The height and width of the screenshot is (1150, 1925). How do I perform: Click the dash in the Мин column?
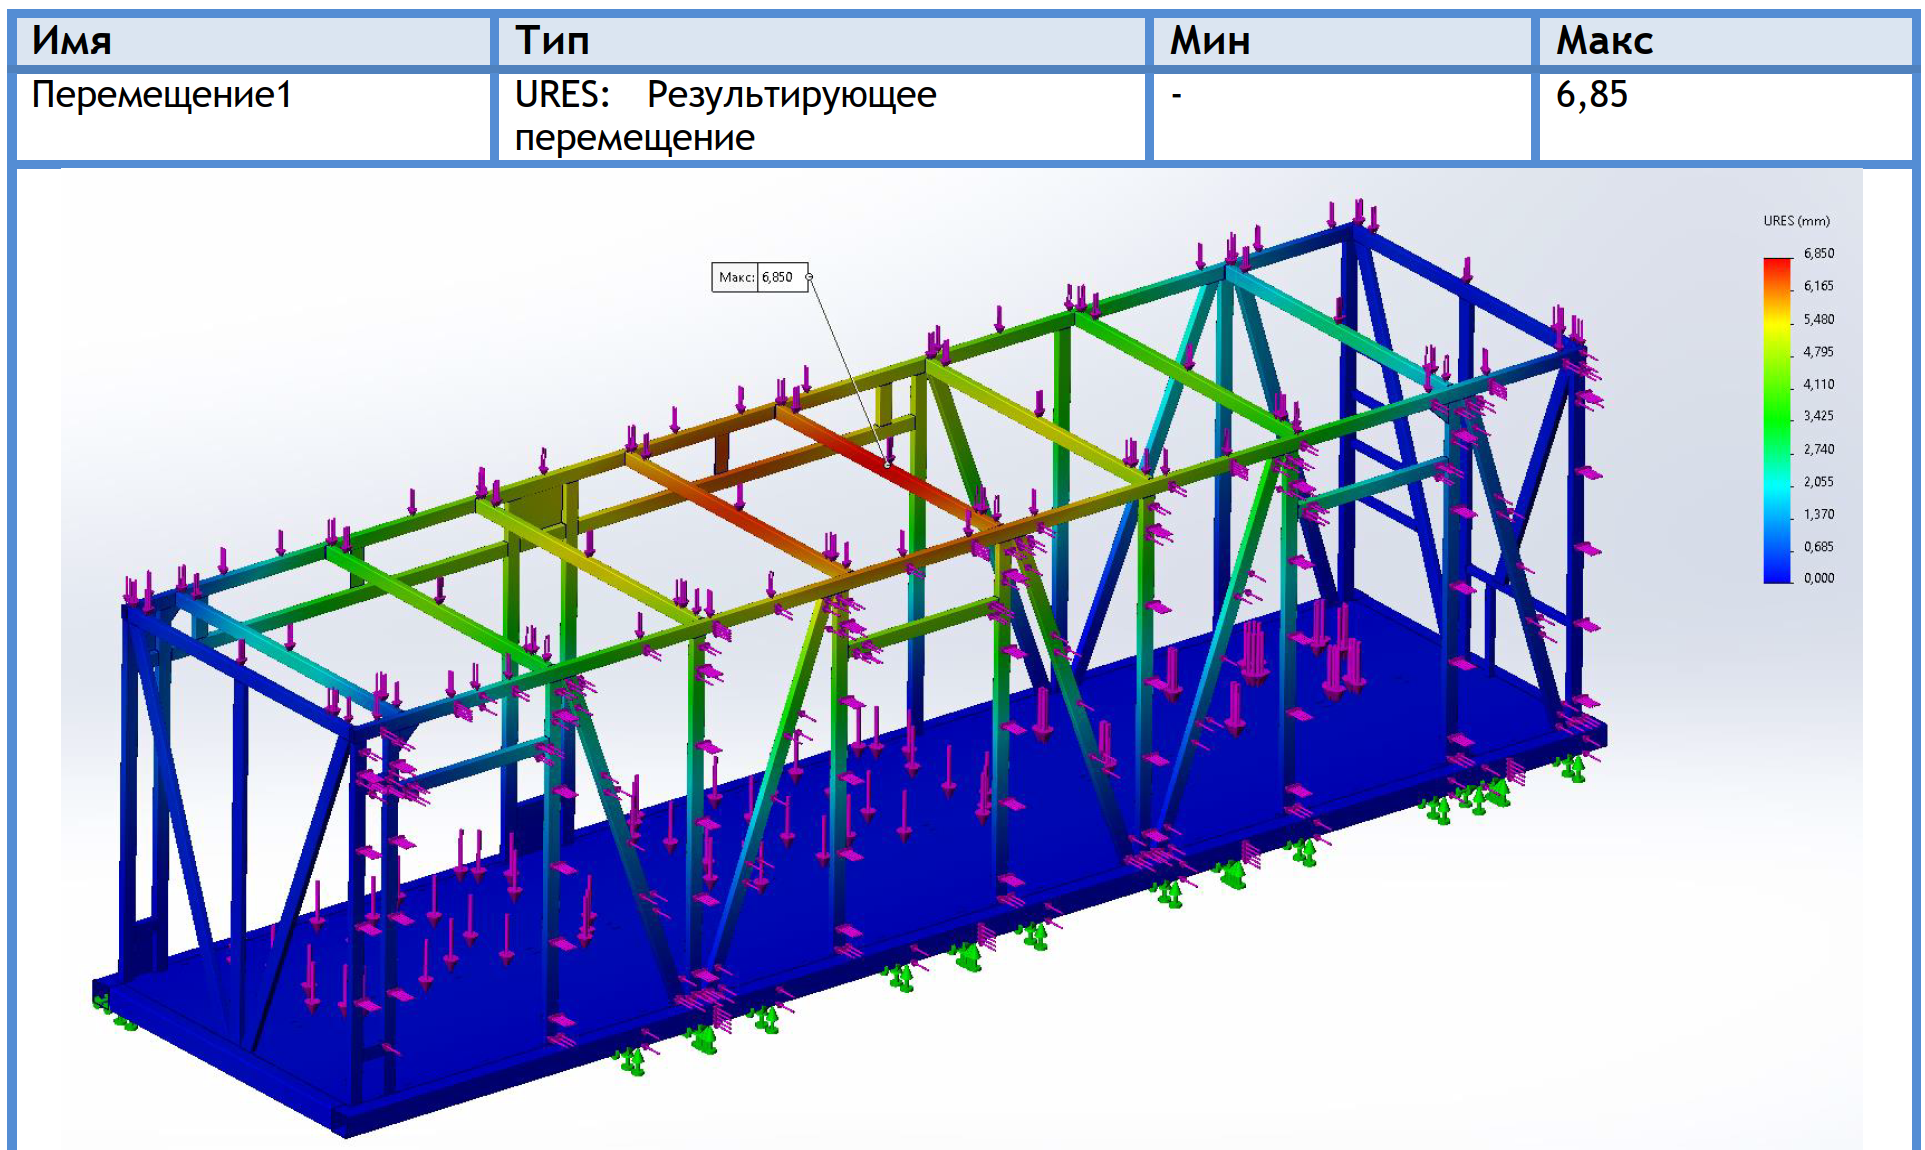pos(1177,95)
